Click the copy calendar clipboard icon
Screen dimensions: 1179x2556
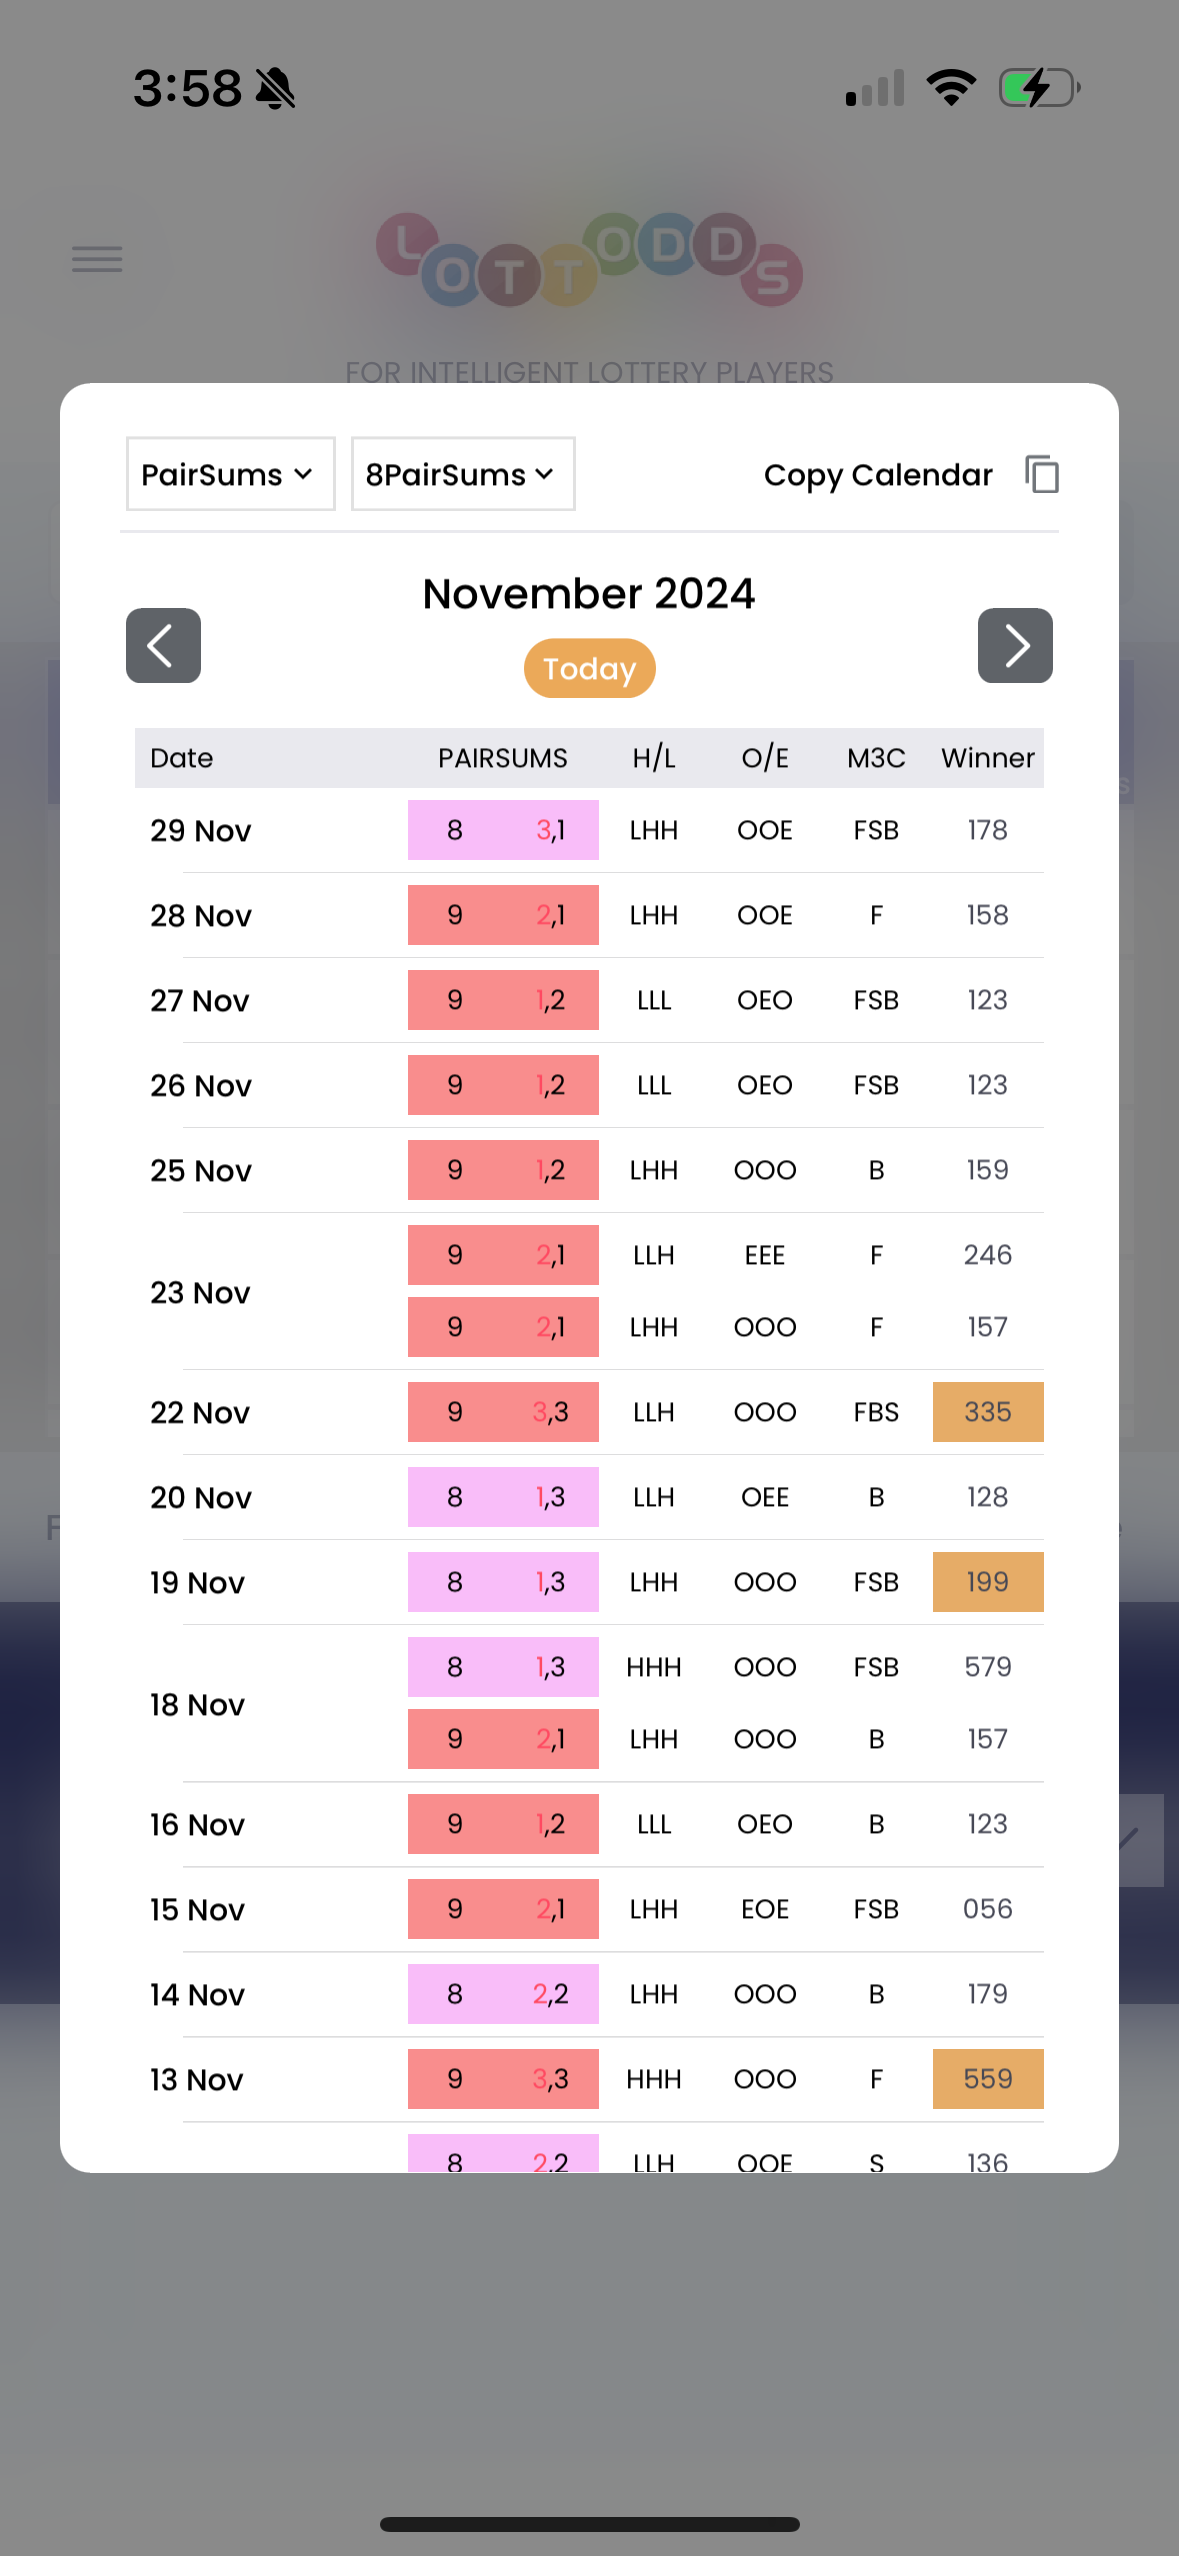(x=1042, y=474)
